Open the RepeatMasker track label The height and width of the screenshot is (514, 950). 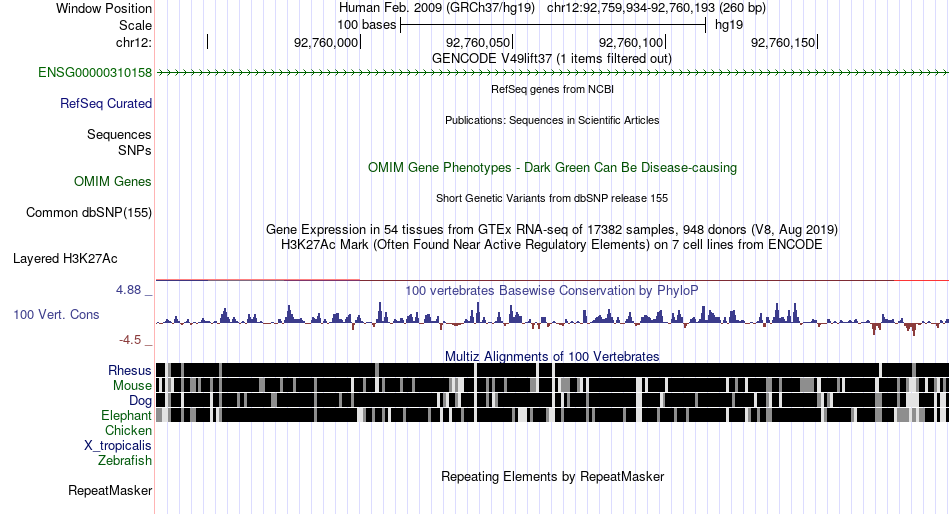click(110, 490)
